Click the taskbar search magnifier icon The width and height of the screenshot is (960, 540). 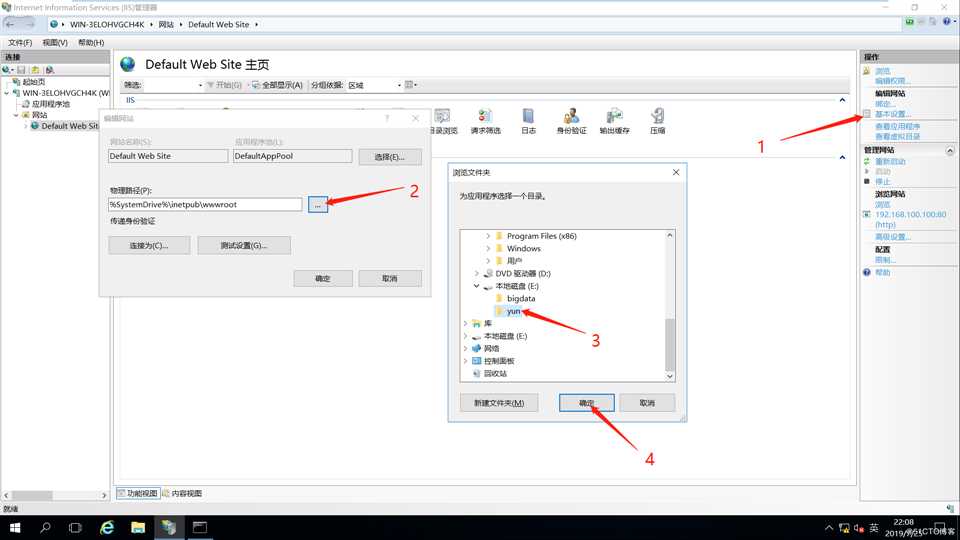tap(45, 527)
